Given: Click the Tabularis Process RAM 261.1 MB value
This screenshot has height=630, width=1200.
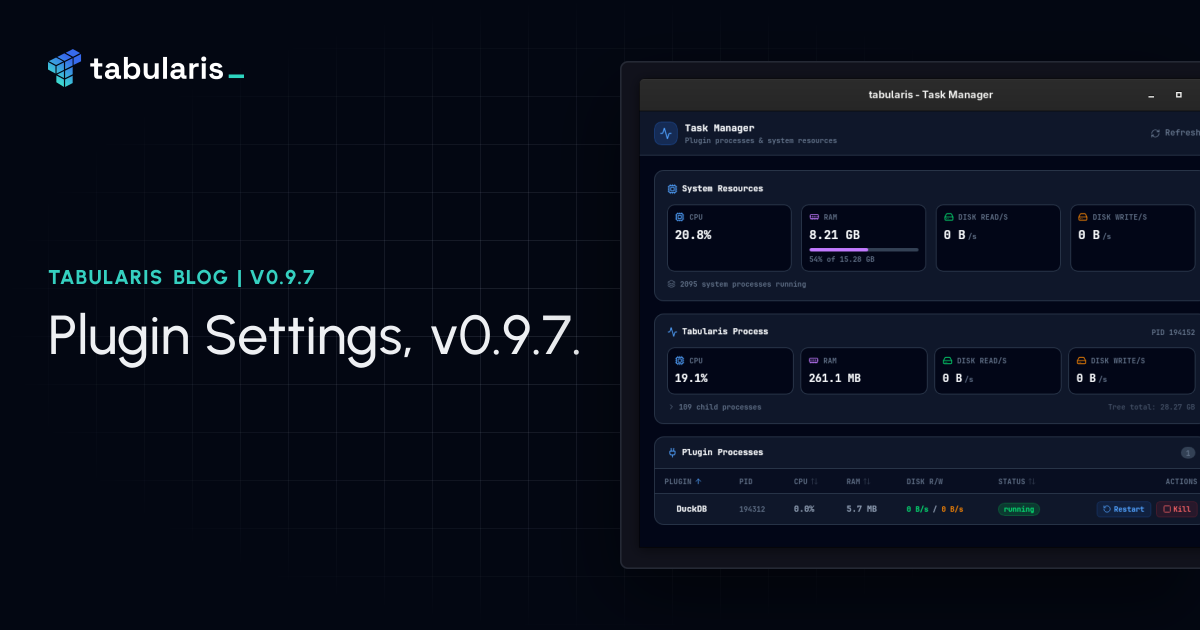Looking at the screenshot, I should pos(835,378).
